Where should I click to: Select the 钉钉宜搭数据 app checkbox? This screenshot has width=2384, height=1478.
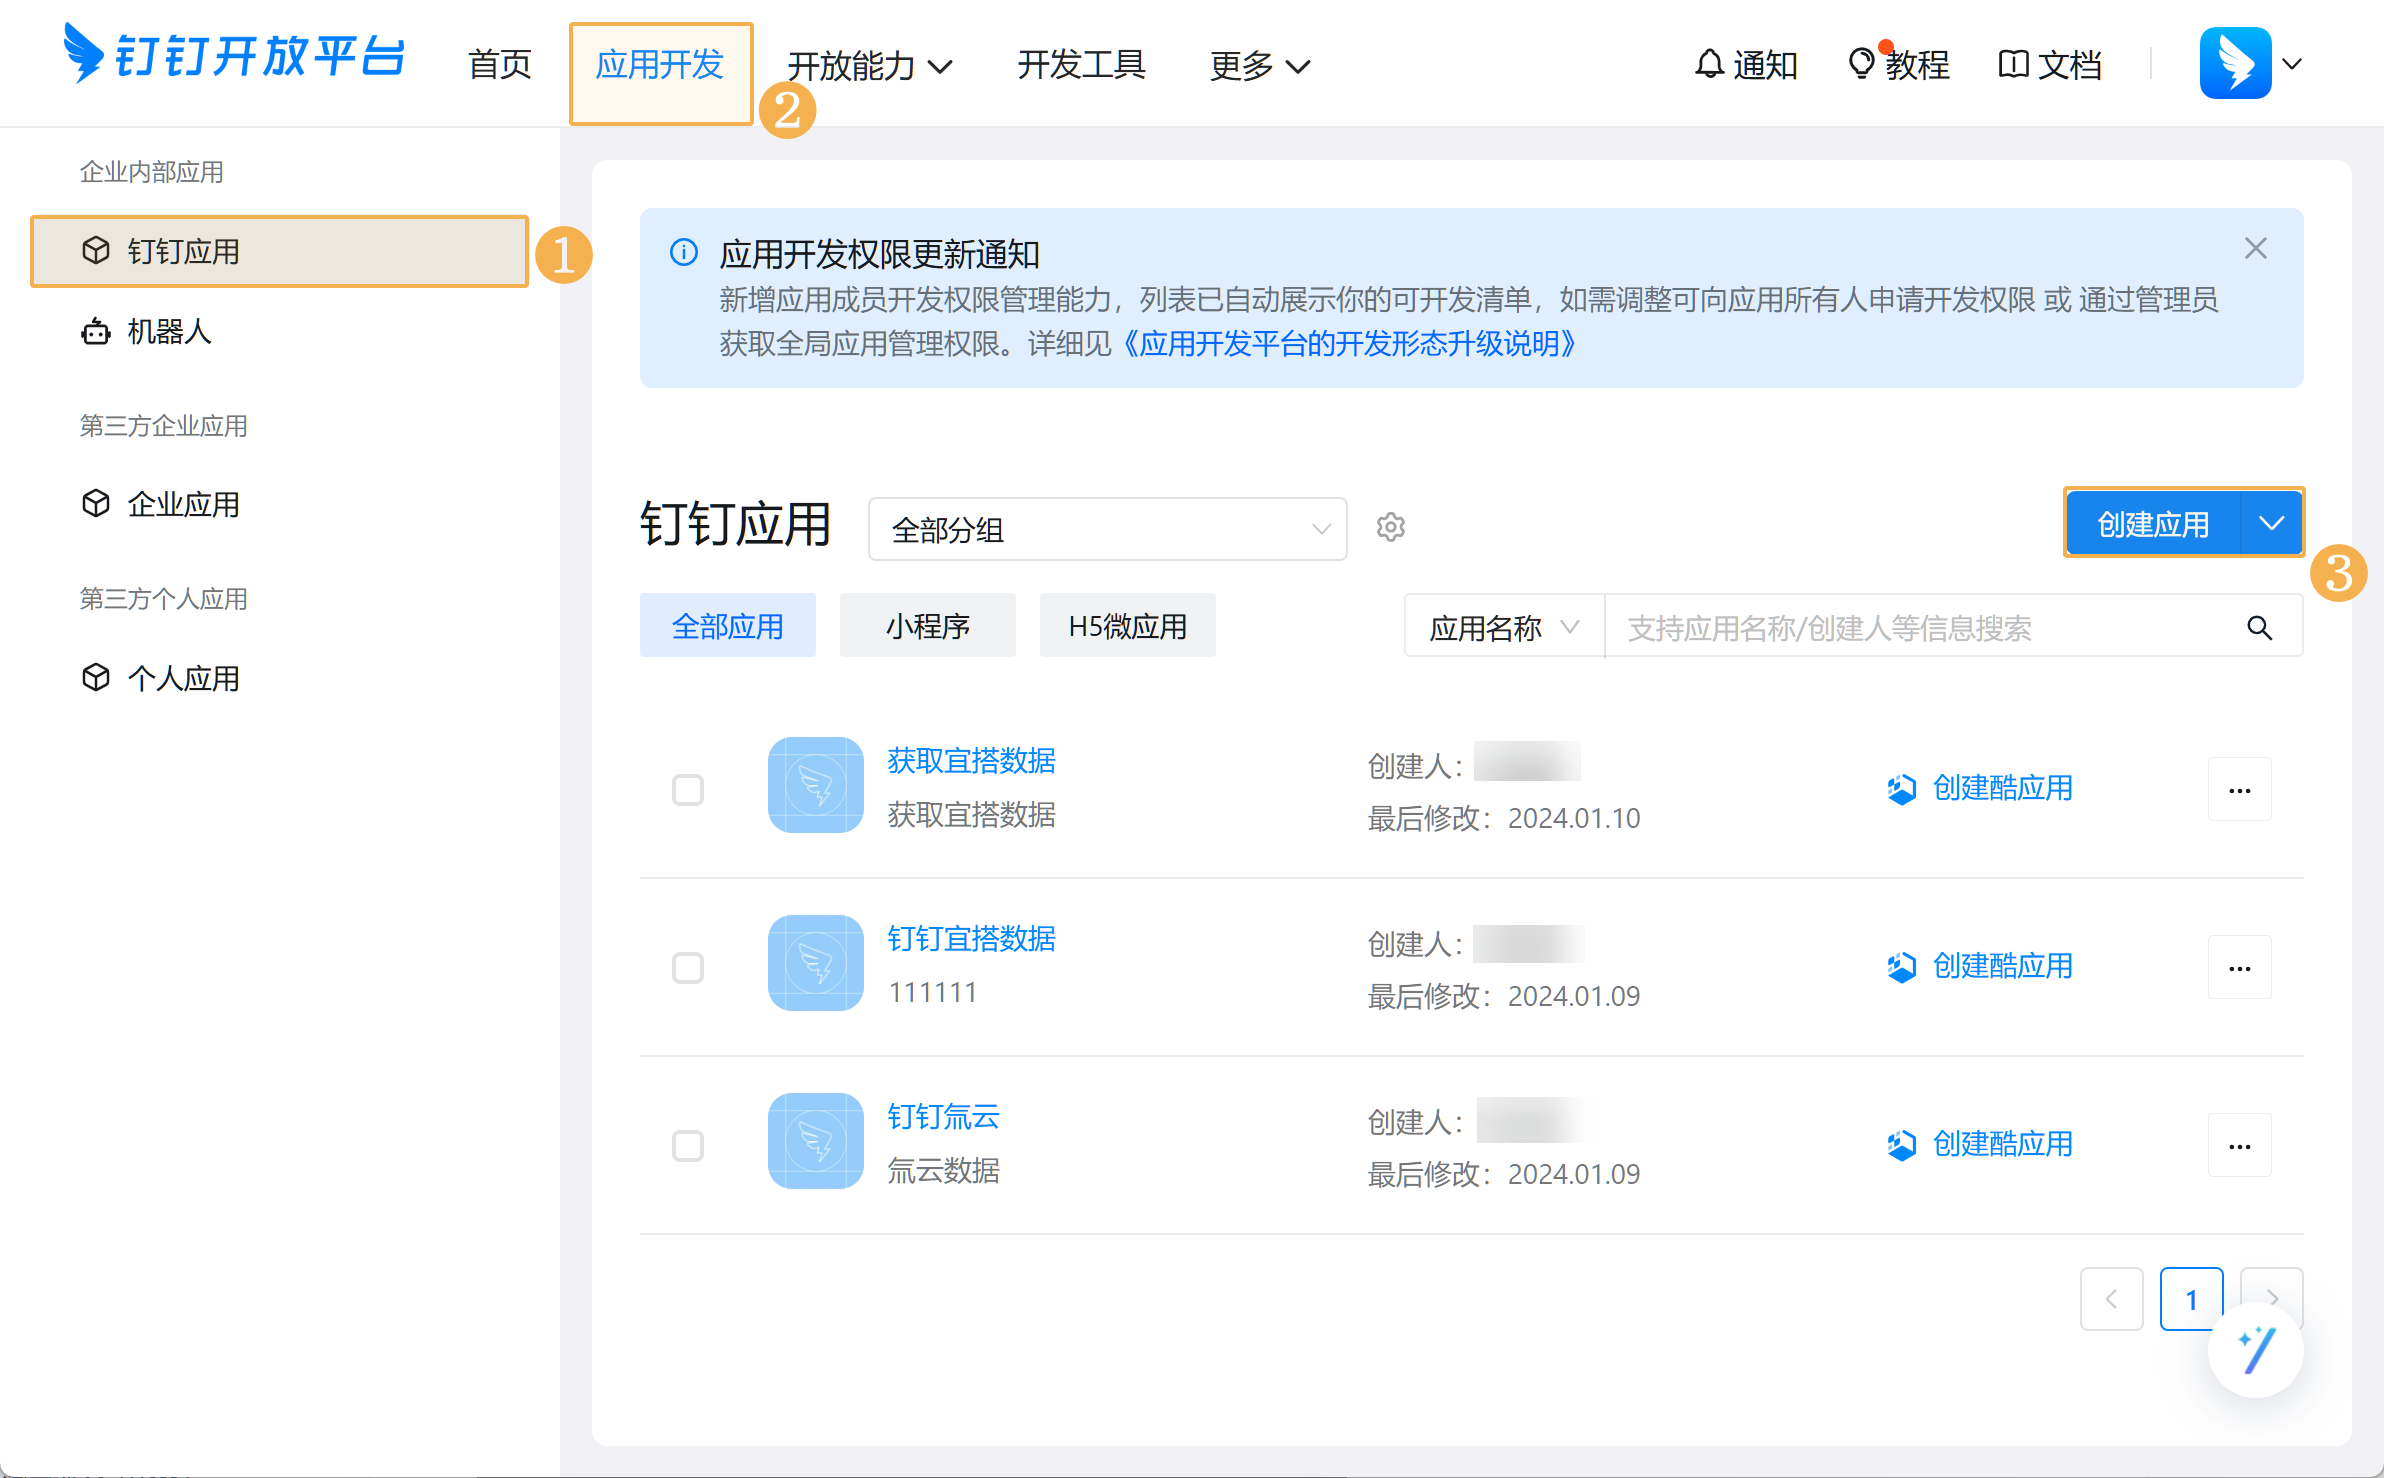(x=688, y=968)
